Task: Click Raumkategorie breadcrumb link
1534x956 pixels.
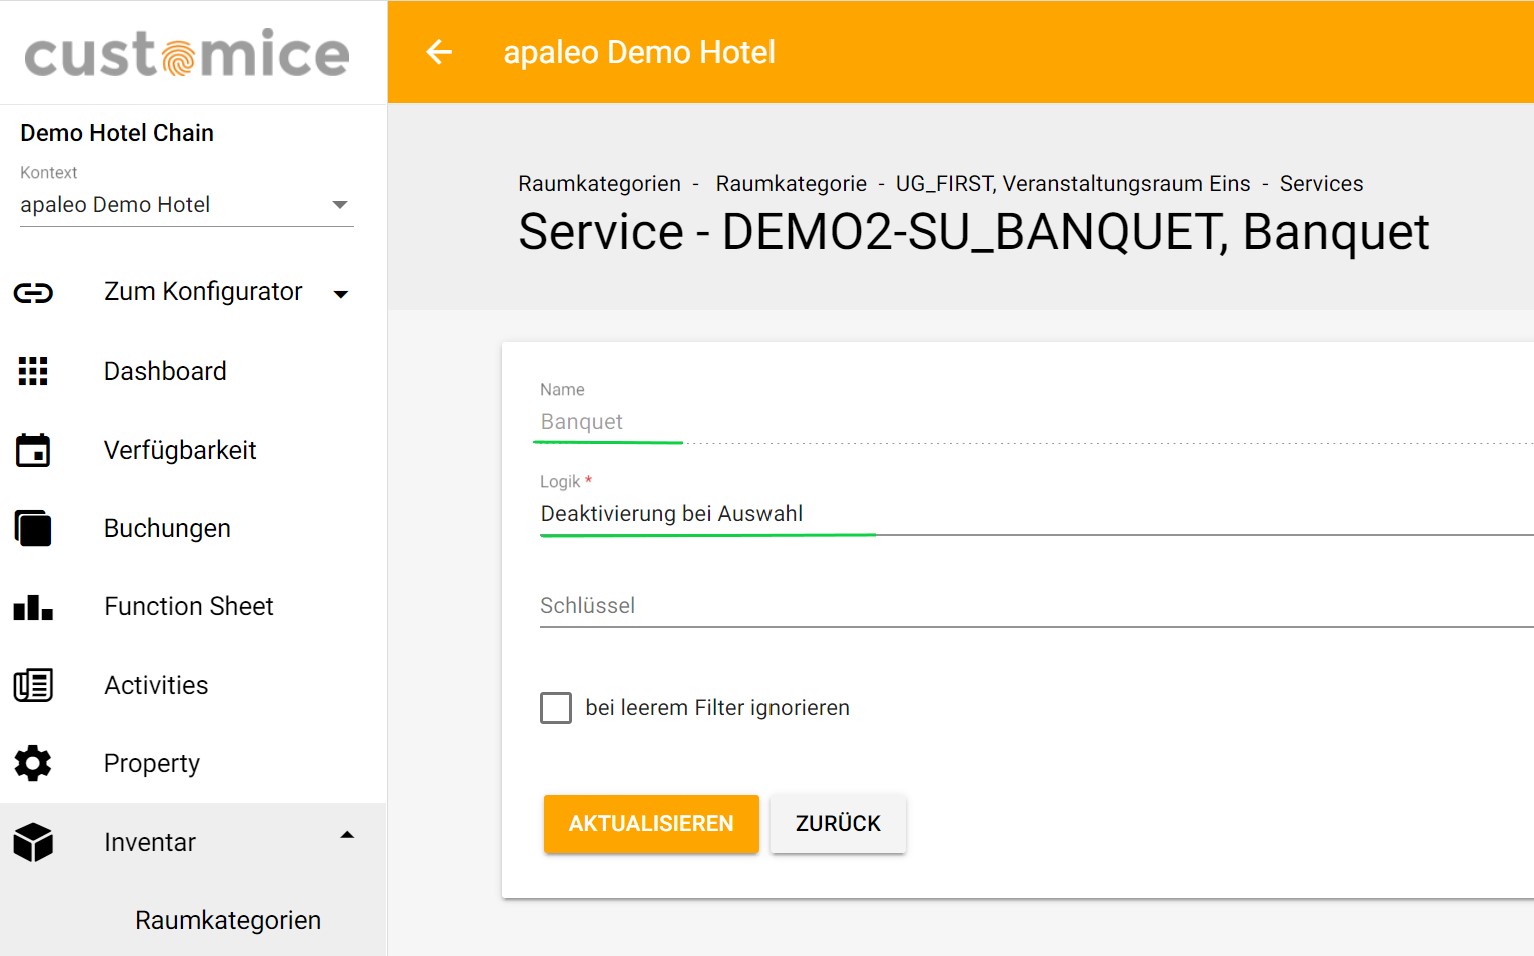Action: click(x=791, y=184)
